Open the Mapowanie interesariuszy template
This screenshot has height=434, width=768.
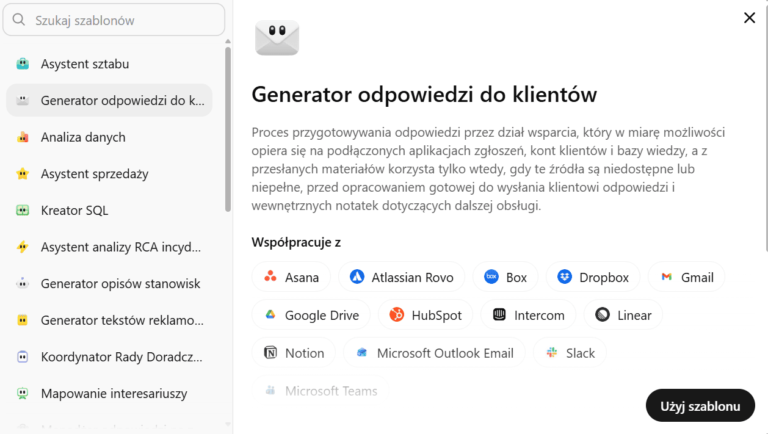(x=109, y=393)
